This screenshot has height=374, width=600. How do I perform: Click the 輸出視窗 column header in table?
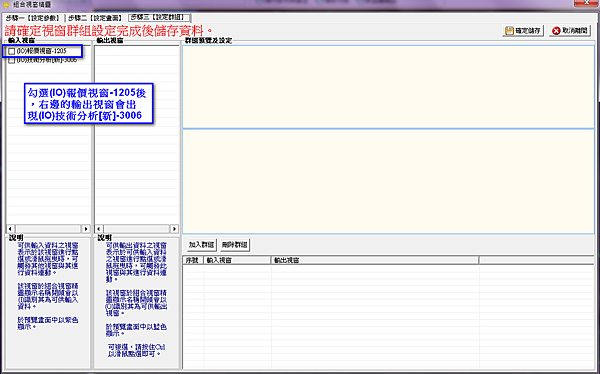click(x=375, y=260)
